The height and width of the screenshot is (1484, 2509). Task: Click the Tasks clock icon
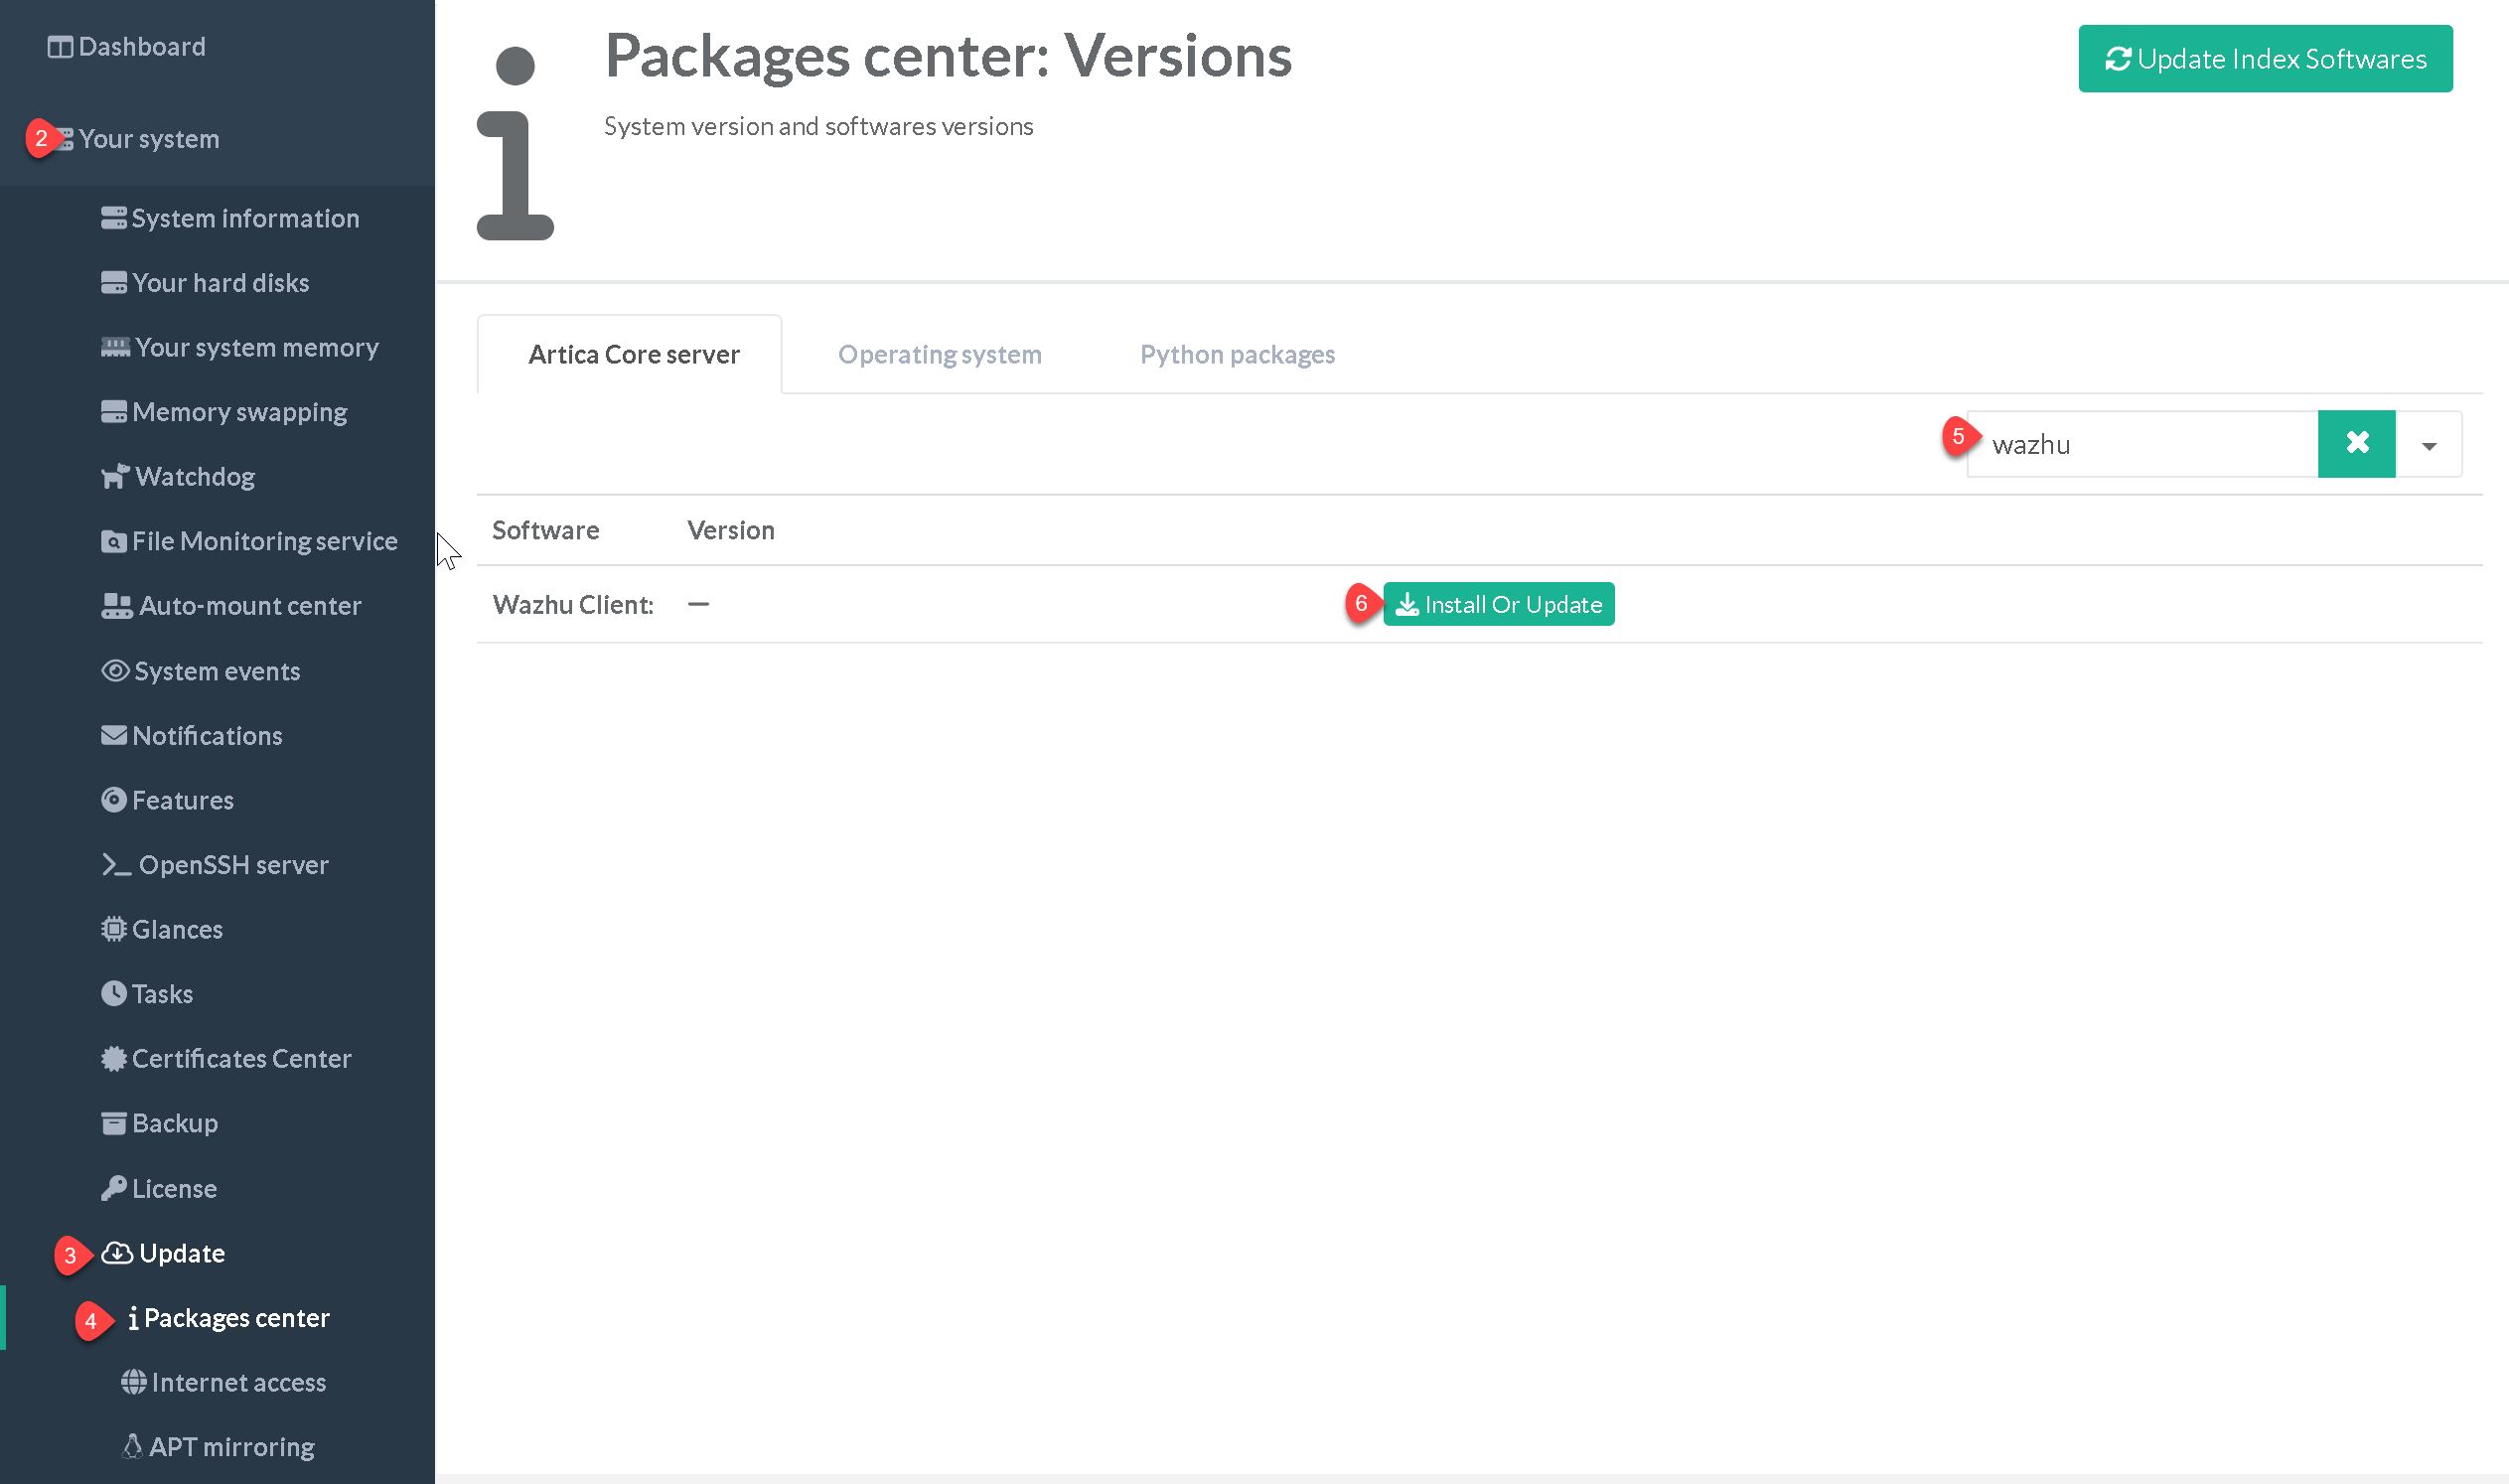coord(114,993)
